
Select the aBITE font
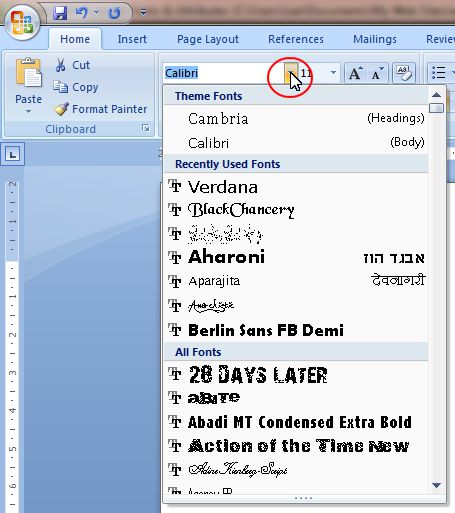296,398
